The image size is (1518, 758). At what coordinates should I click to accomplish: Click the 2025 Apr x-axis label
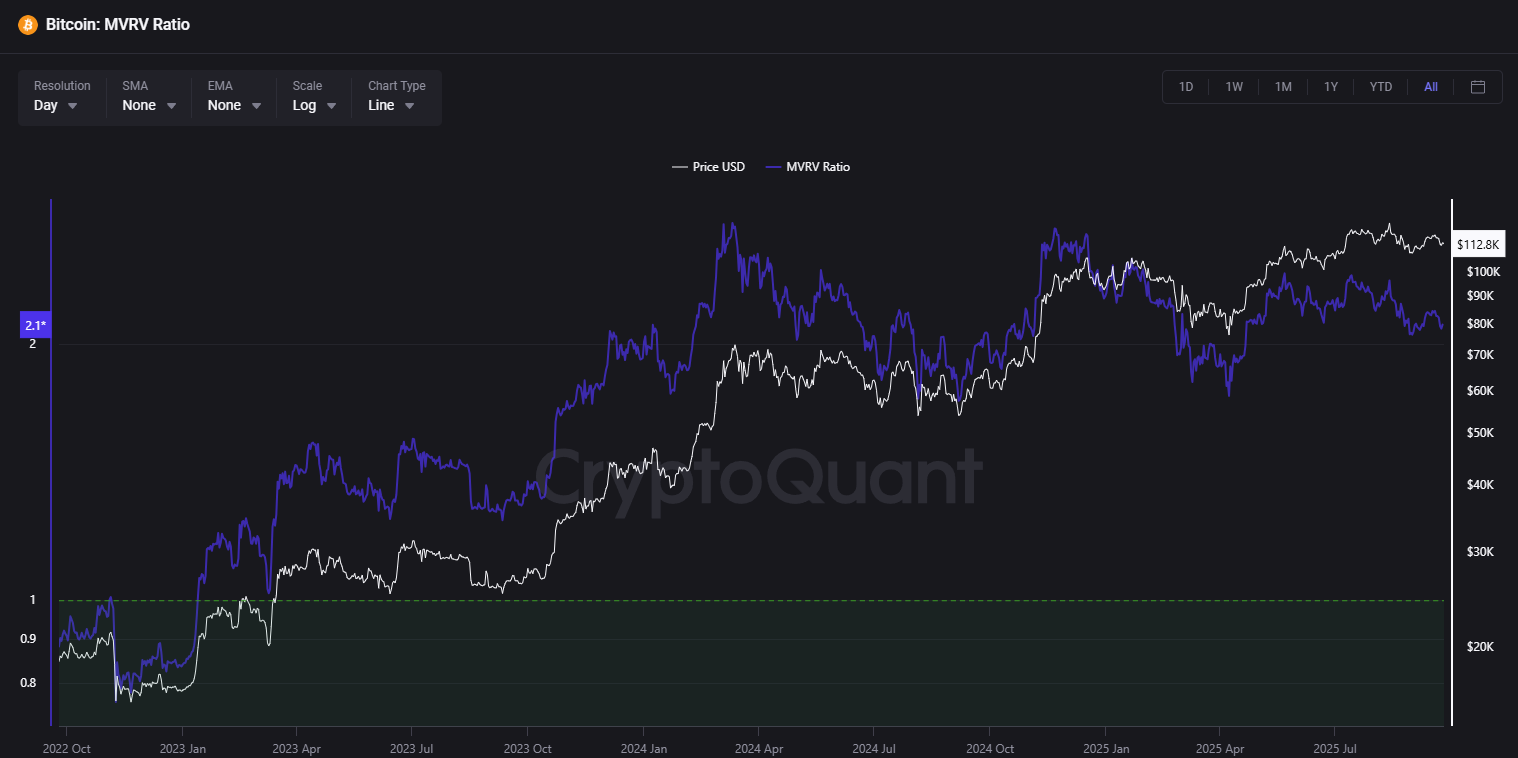(1219, 748)
